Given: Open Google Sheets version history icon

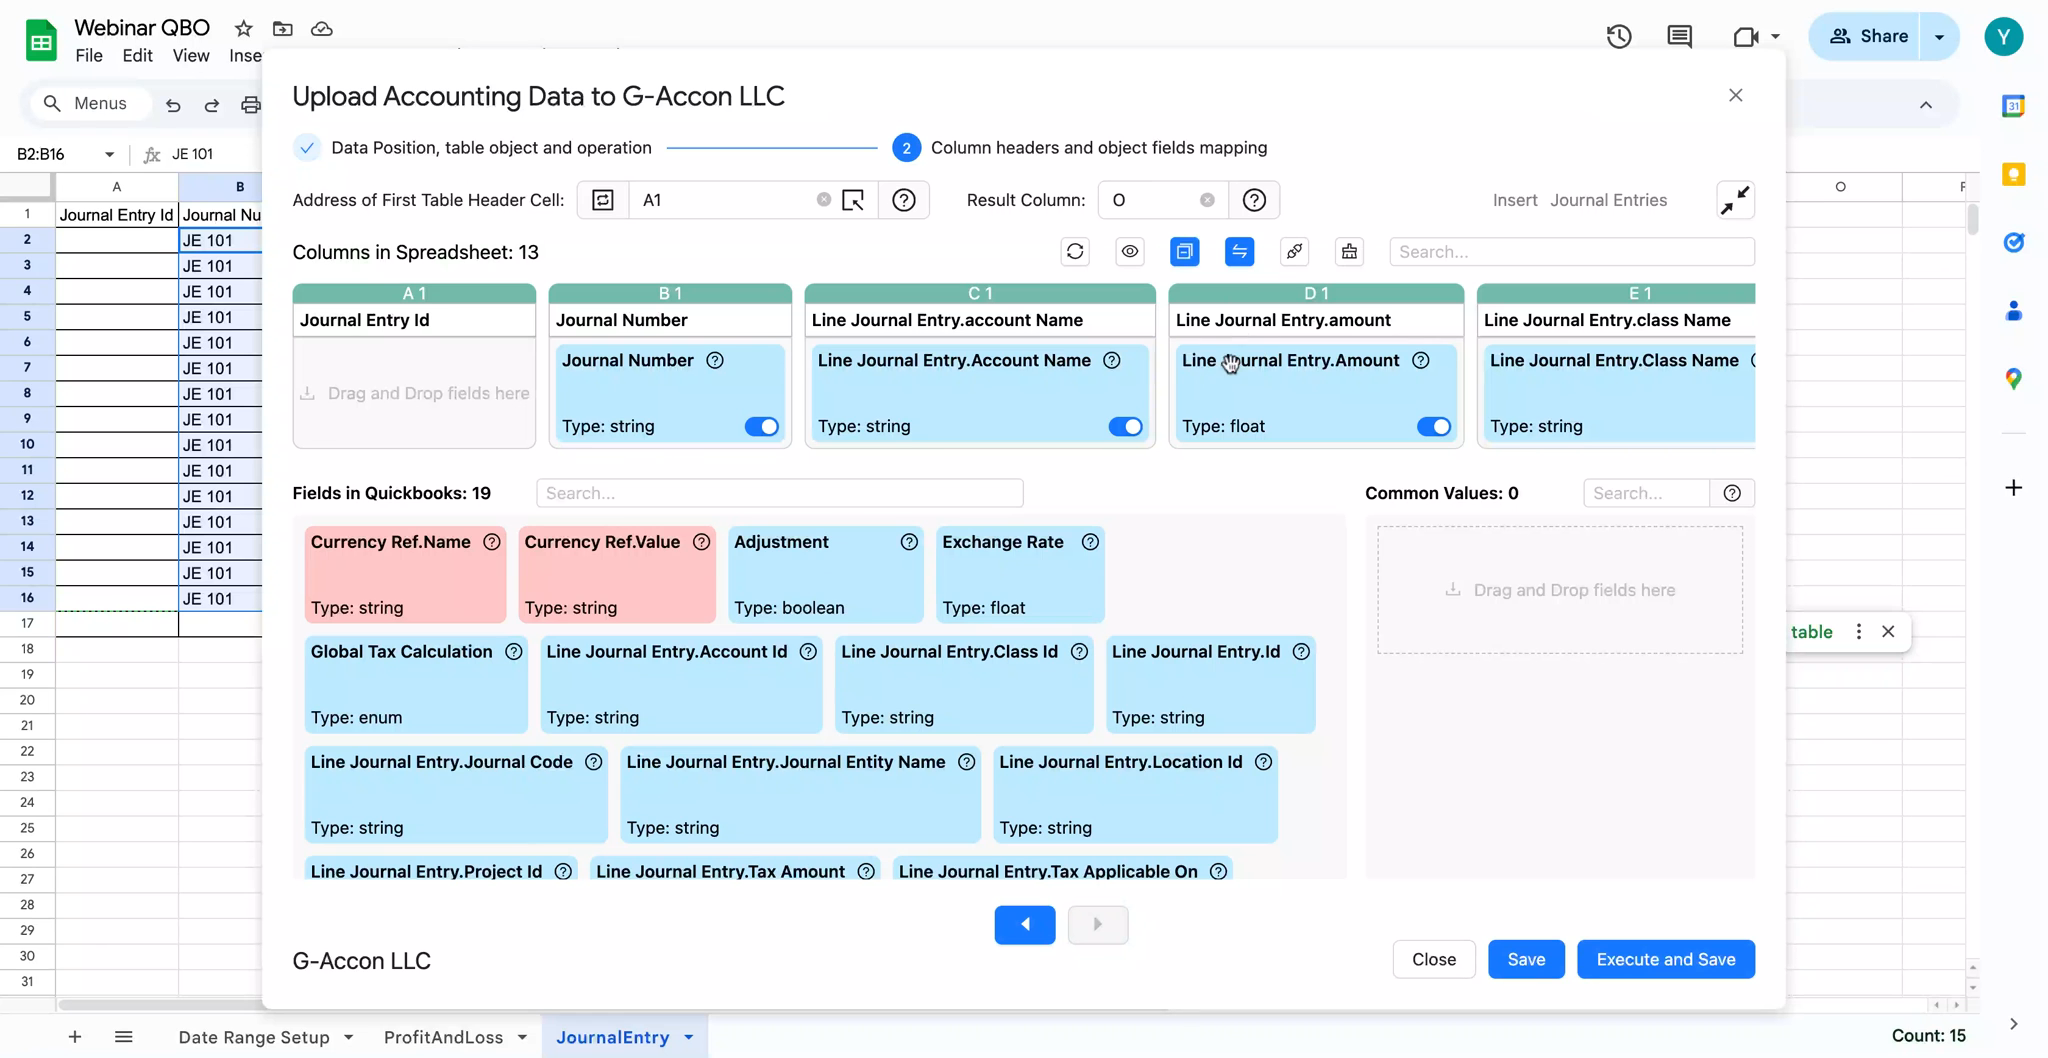Looking at the screenshot, I should pyautogui.click(x=1619, y=37).
